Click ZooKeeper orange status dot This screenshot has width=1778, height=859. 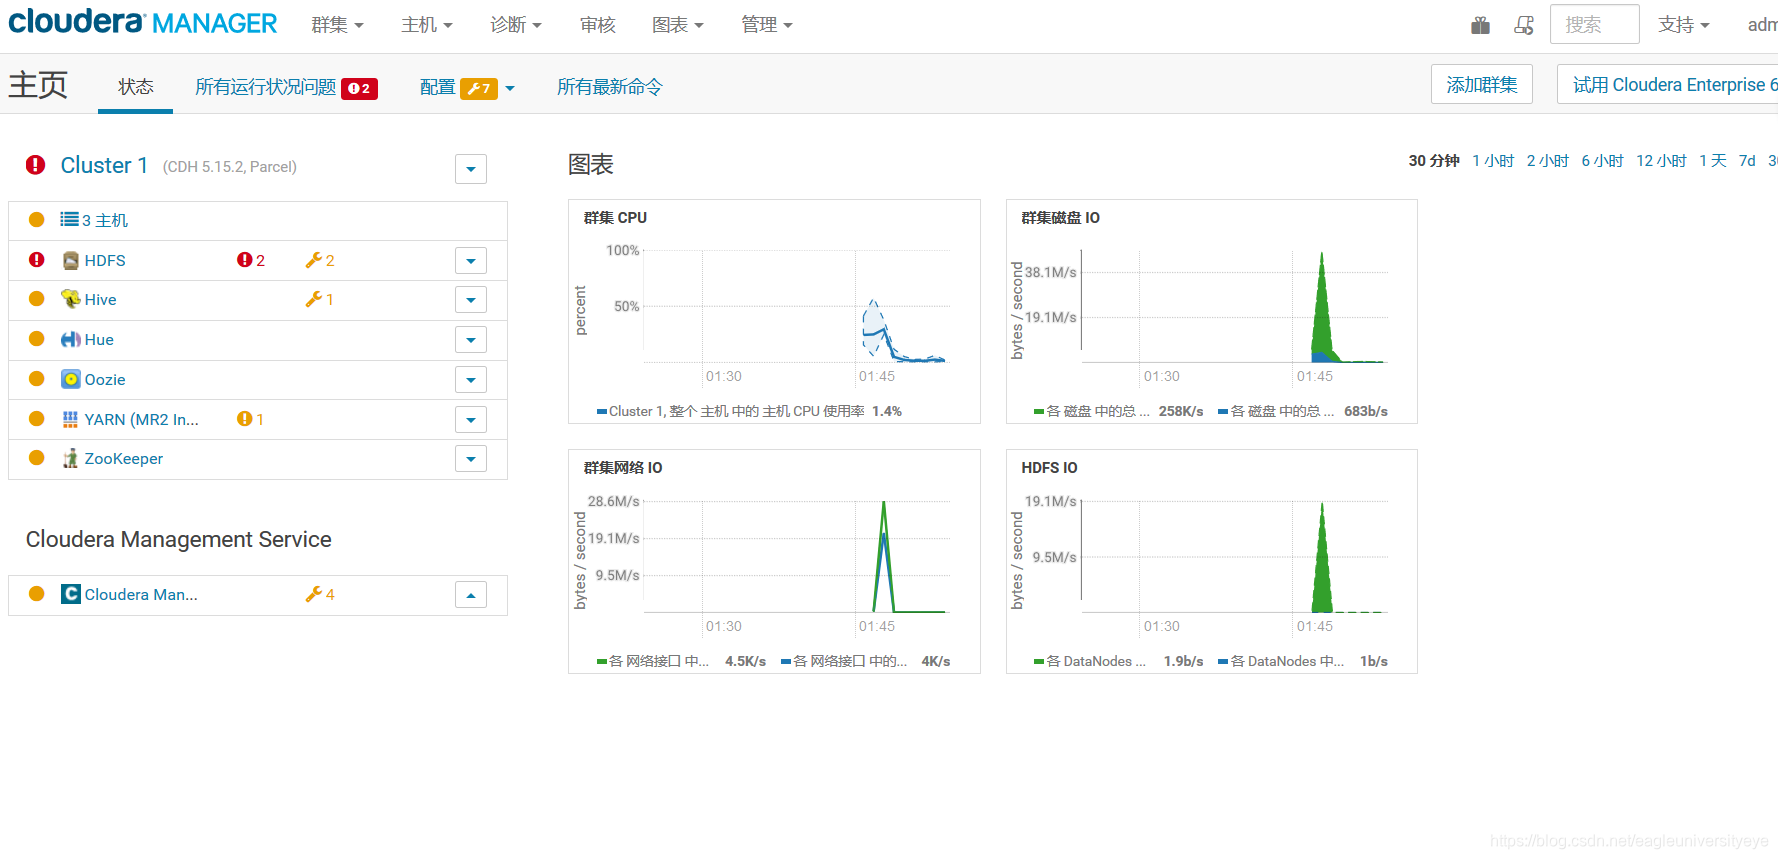coord(37,458)
